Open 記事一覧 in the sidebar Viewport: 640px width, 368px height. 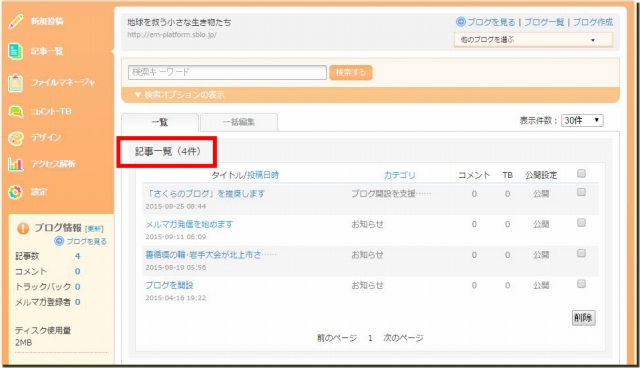tap(47, 51)
